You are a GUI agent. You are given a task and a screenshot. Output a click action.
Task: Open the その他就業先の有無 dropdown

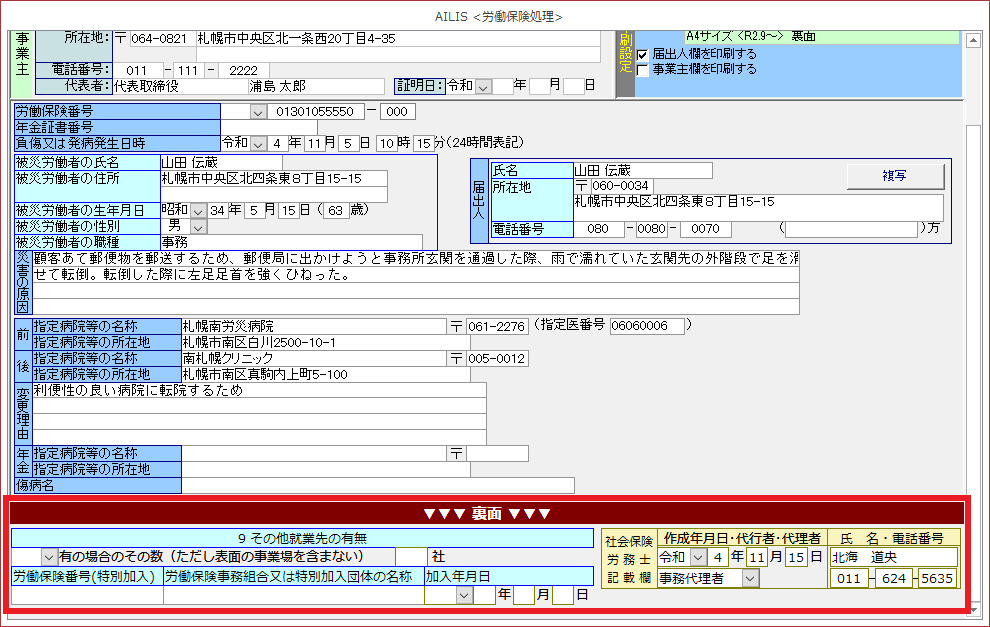click(48, 556)
